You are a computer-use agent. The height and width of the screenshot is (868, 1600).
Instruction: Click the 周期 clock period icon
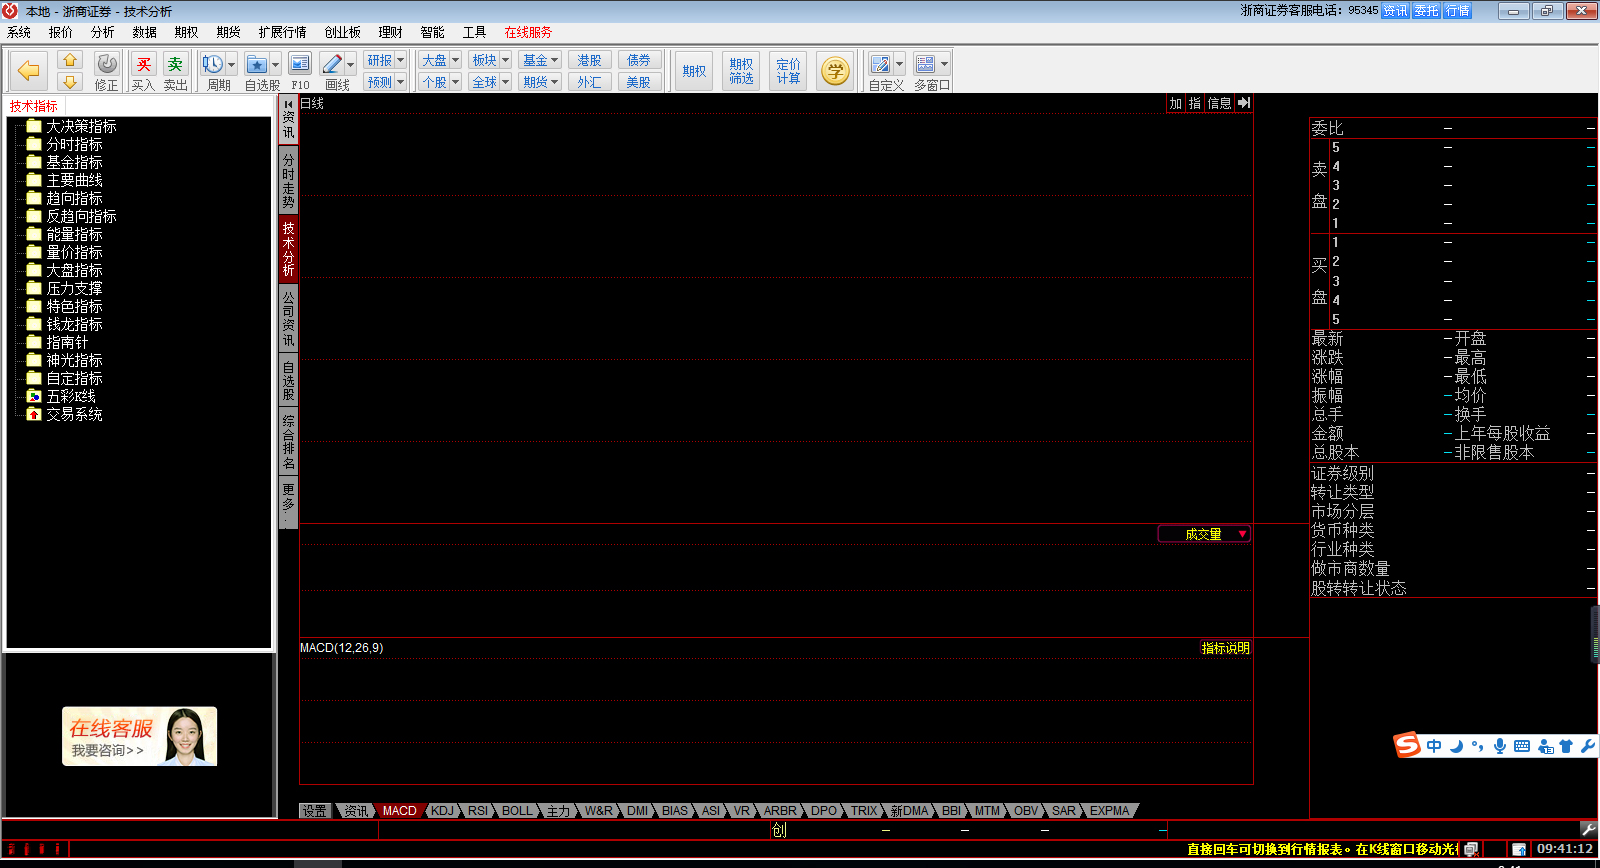click(213, 65)
